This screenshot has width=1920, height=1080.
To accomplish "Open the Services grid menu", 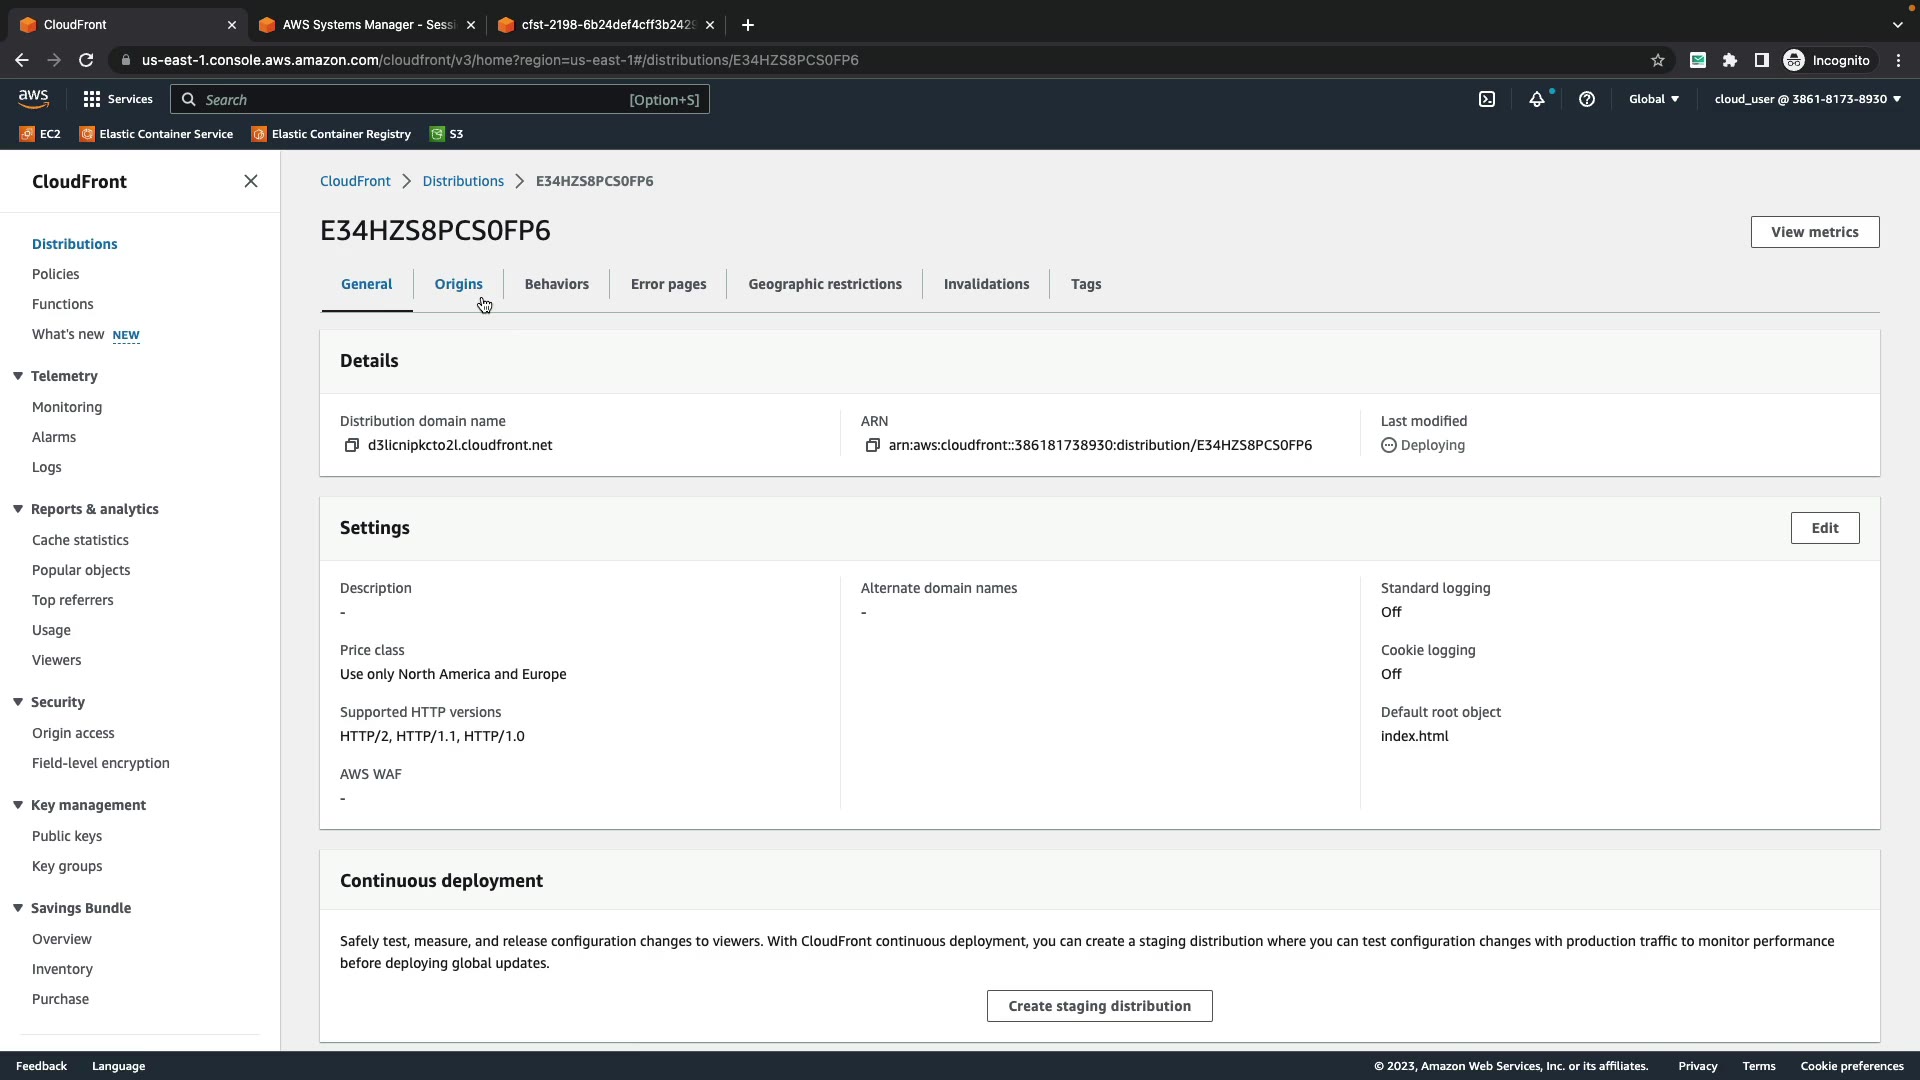I will click(x=118, y=99).
